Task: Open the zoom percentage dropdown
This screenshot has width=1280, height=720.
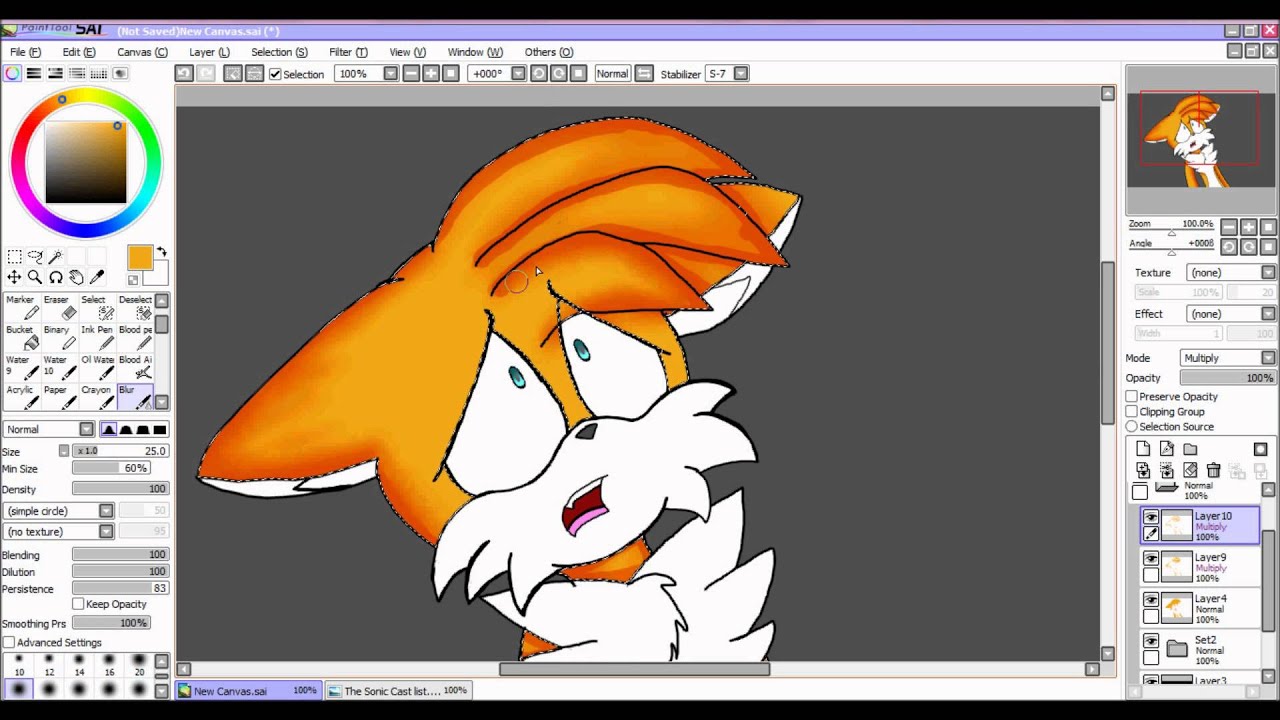Action: click(x=390, y=73)
